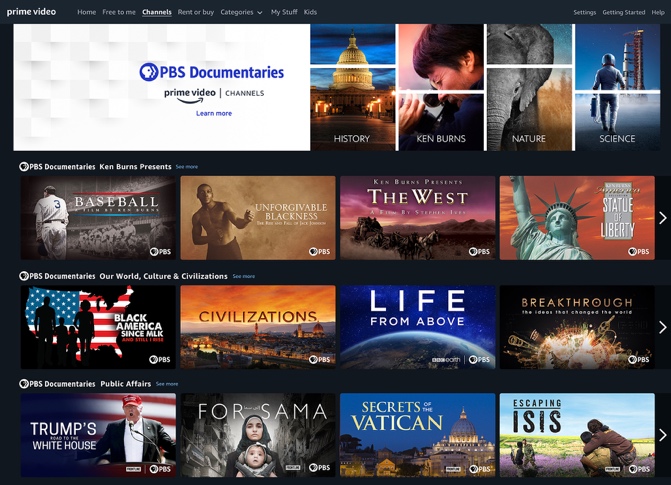Open For Sama thumbnail
This screenshot has height=485, width=671.
[258, 435]
